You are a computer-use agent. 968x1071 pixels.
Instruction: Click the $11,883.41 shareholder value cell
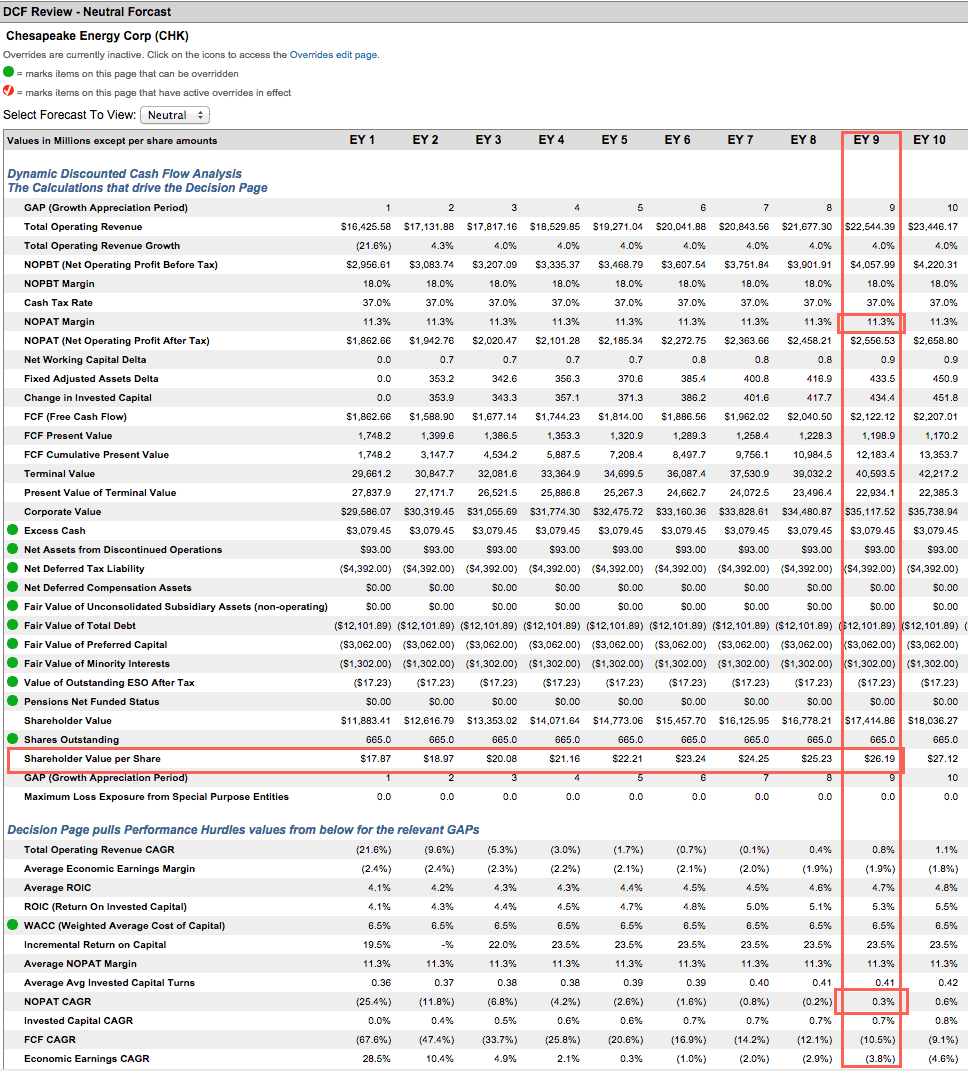point(366,721)
